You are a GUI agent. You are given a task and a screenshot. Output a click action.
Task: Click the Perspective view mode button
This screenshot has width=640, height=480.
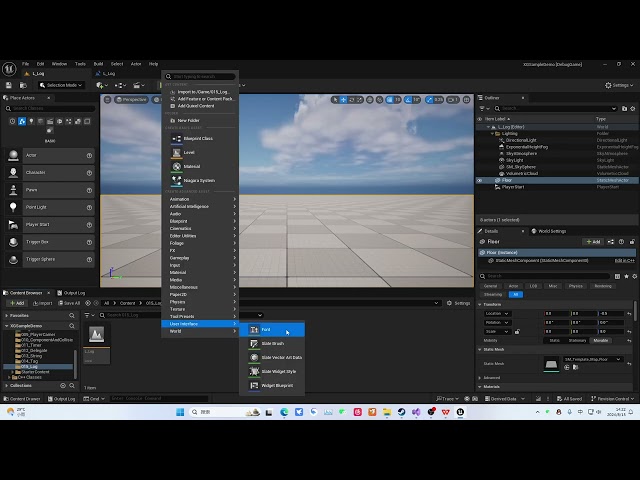click(131, 100)
